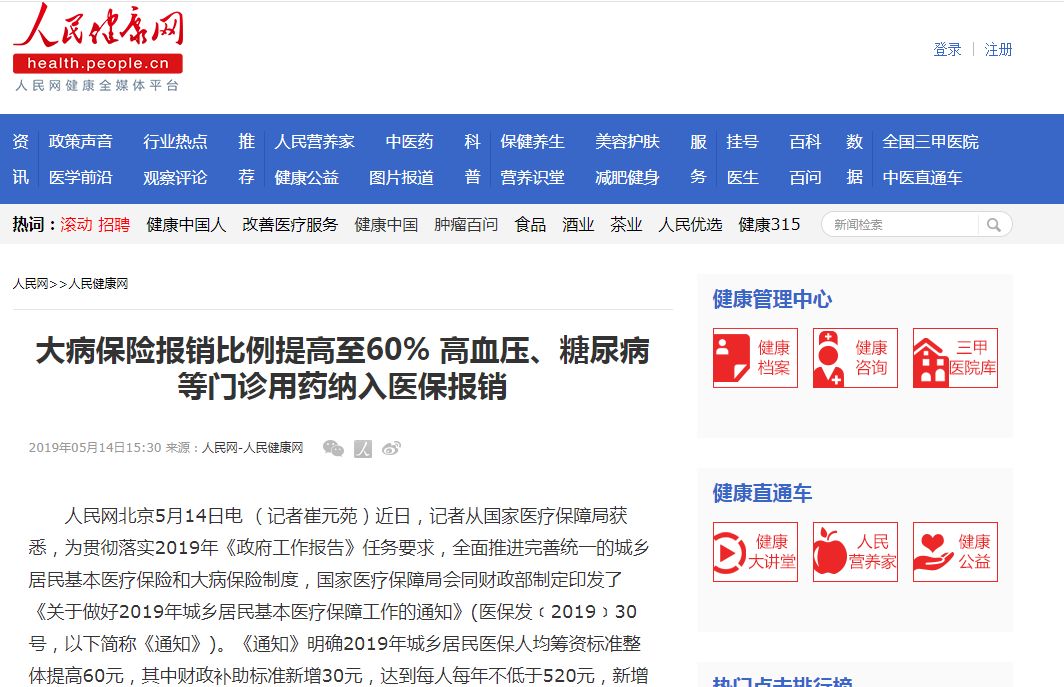The width and height of the screenshot is (1064, 687).
Task: Click 人民网 in the breadcrumb
Action: point(30,284)
